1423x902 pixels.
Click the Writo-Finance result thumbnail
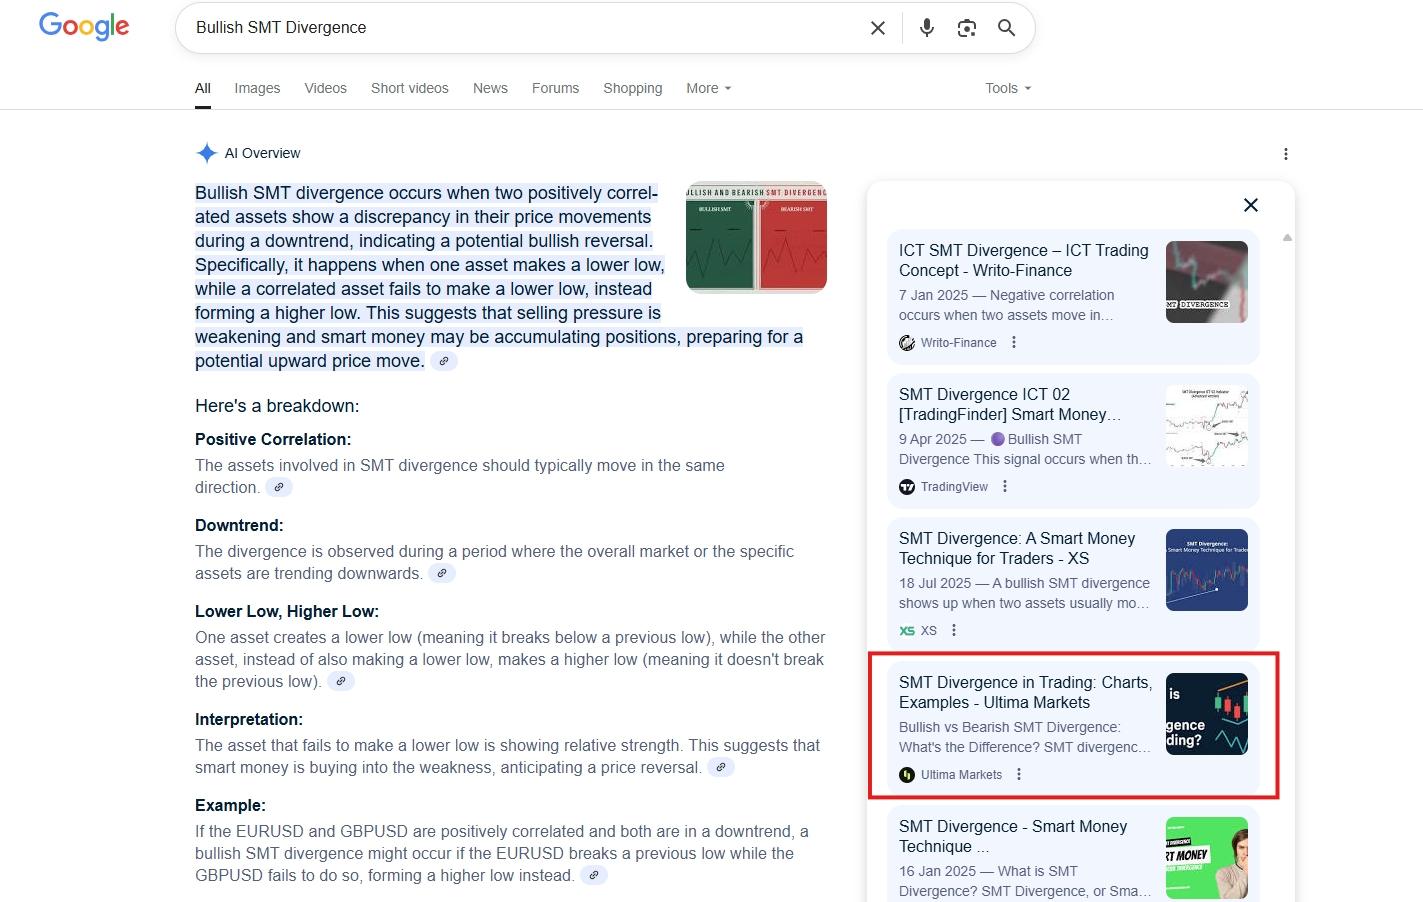pyautogui.click(x=1207, y=282)
